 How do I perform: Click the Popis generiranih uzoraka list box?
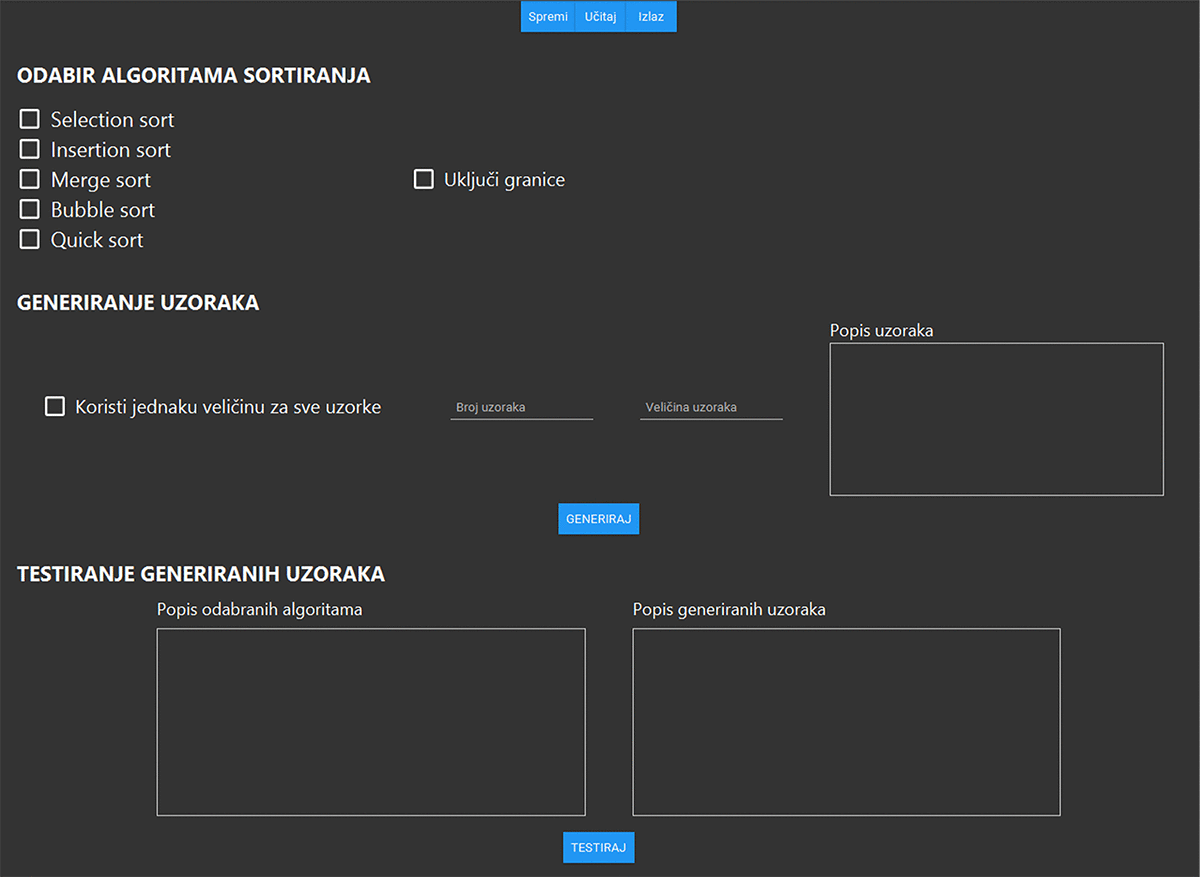tap(846, 722)
